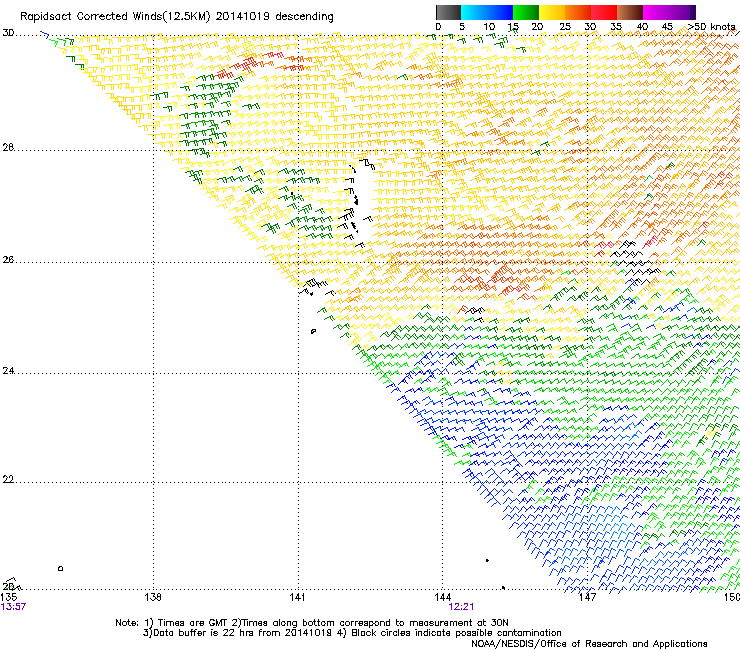The width and height of the screenshot is (740, 650).
Task: Click the gray 0–5 knots legend swatch
Action: tap(448, 12)
